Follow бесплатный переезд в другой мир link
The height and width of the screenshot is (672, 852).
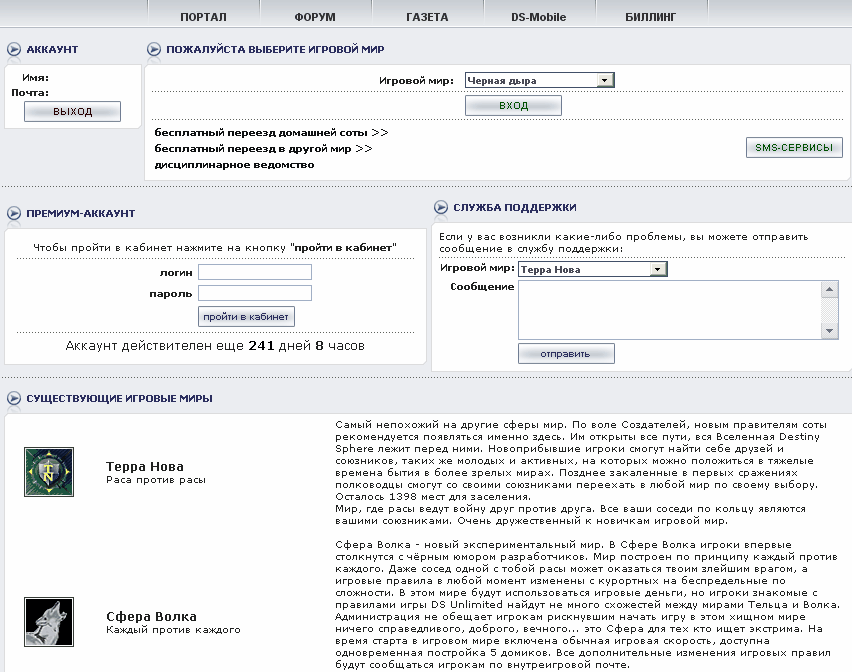point(263,148)
